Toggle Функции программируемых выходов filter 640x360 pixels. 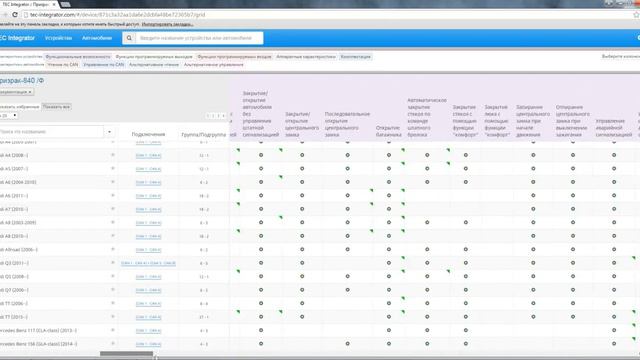click(154, 57)
